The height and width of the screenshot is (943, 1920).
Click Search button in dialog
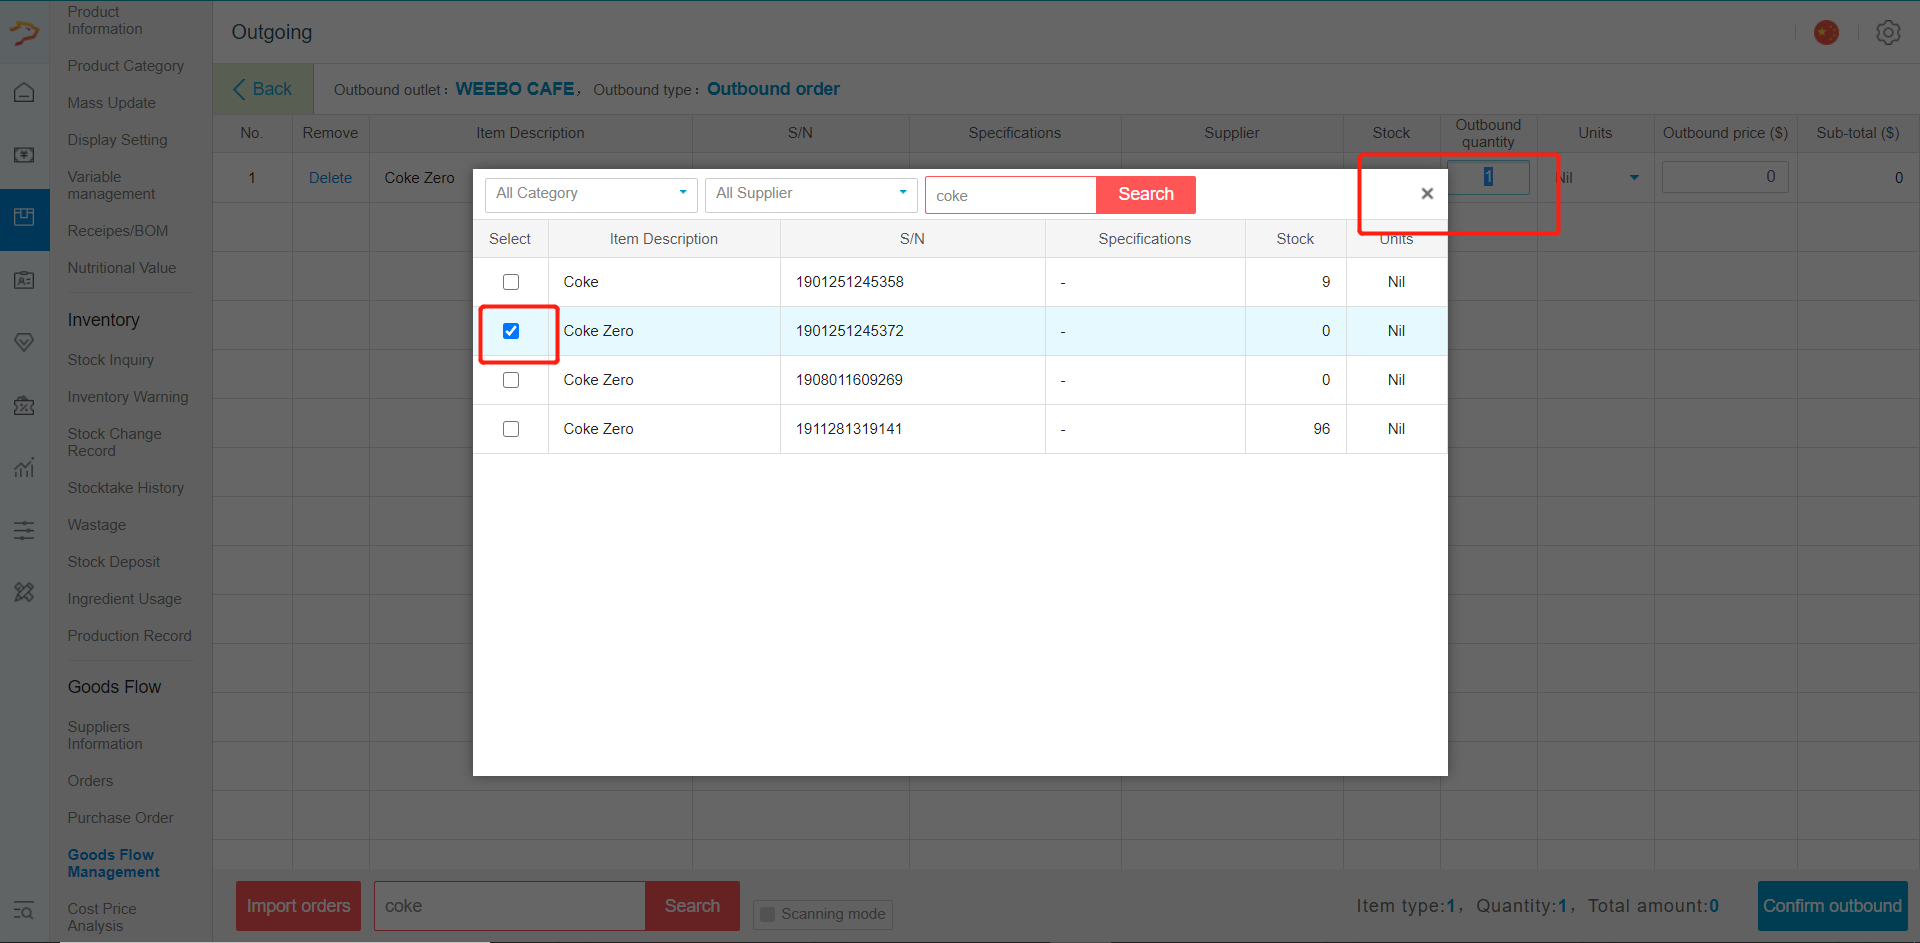(x=1146, y=195)
